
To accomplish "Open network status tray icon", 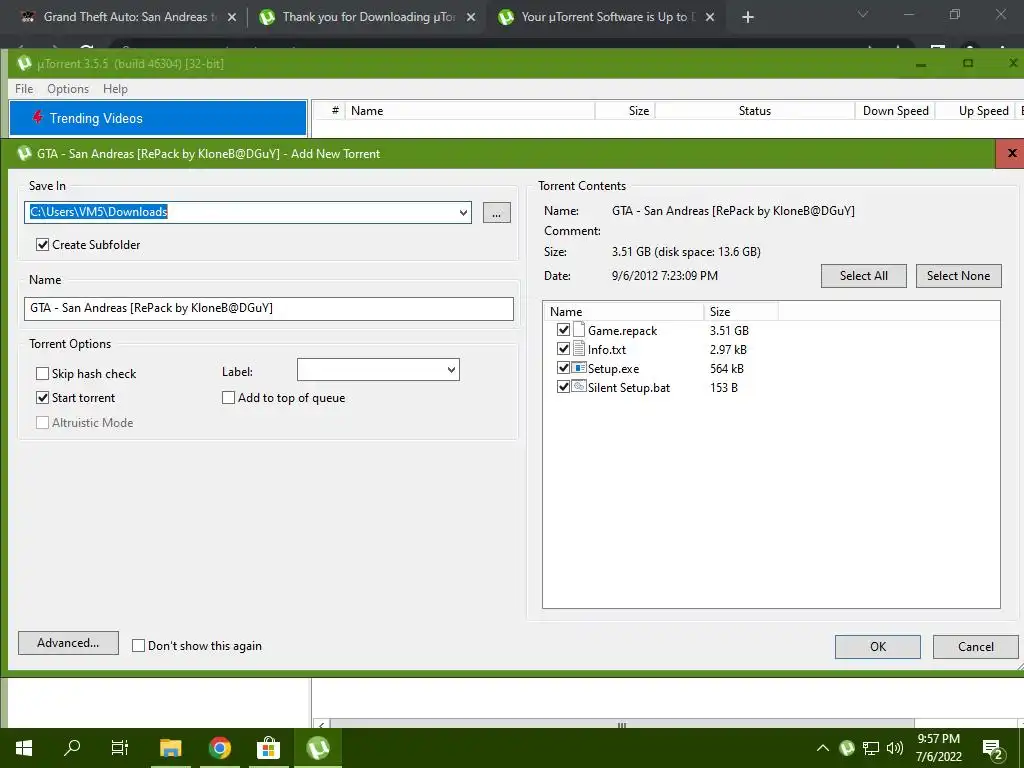I will click(x=871, y=748).
